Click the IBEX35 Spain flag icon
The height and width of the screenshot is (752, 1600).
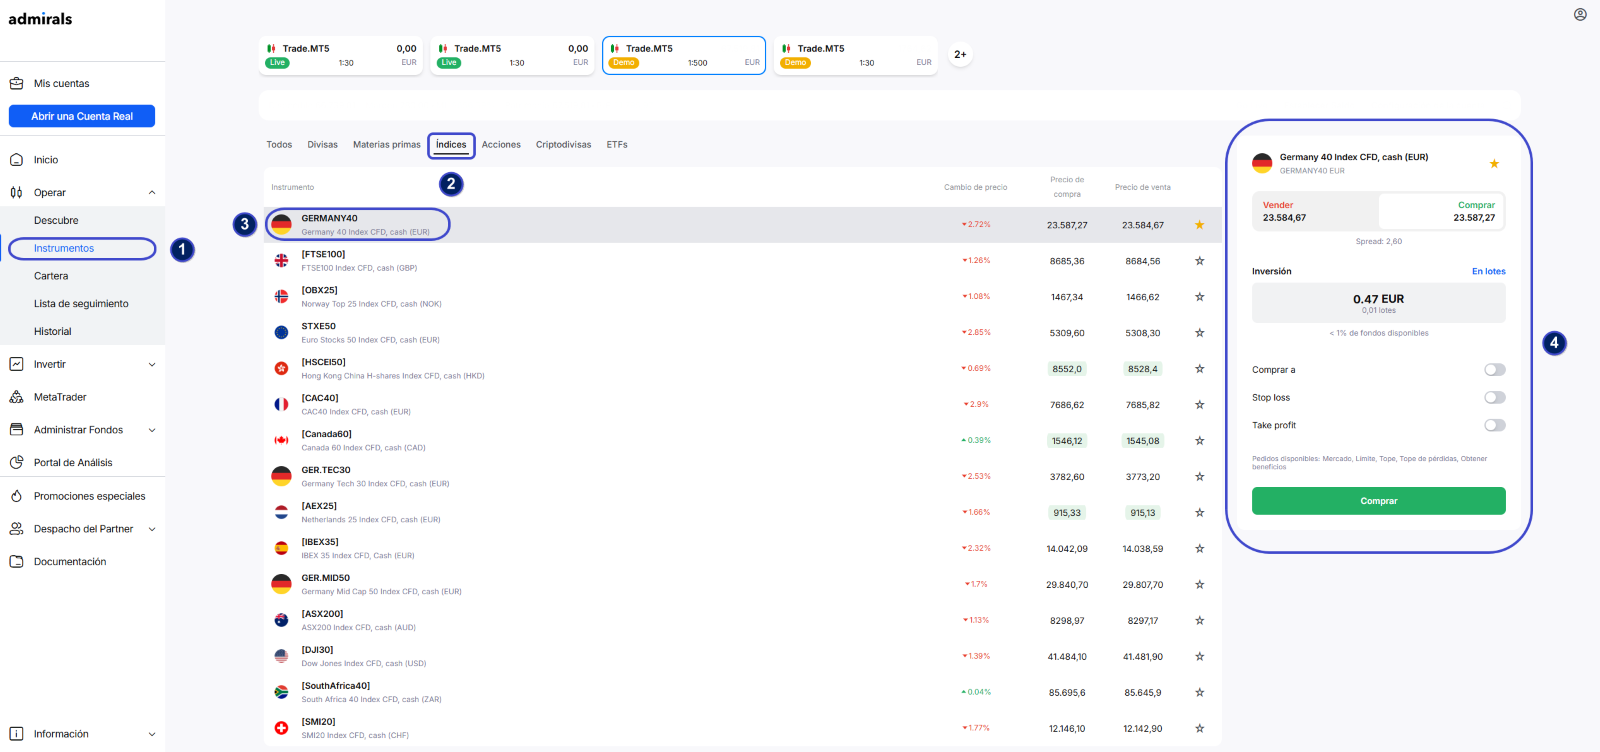pos(281,549)
